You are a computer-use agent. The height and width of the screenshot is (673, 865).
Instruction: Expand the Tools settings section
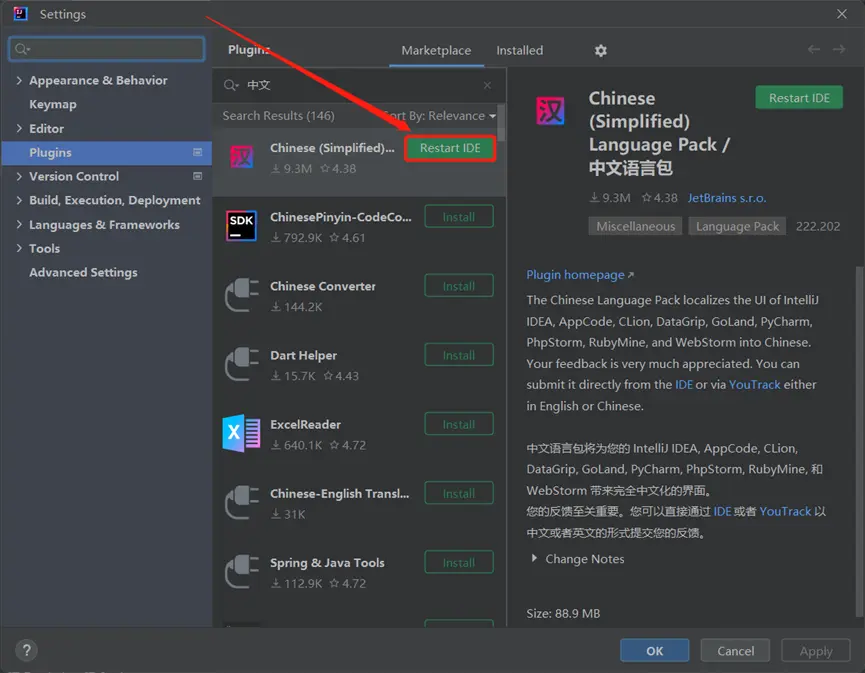19,248
